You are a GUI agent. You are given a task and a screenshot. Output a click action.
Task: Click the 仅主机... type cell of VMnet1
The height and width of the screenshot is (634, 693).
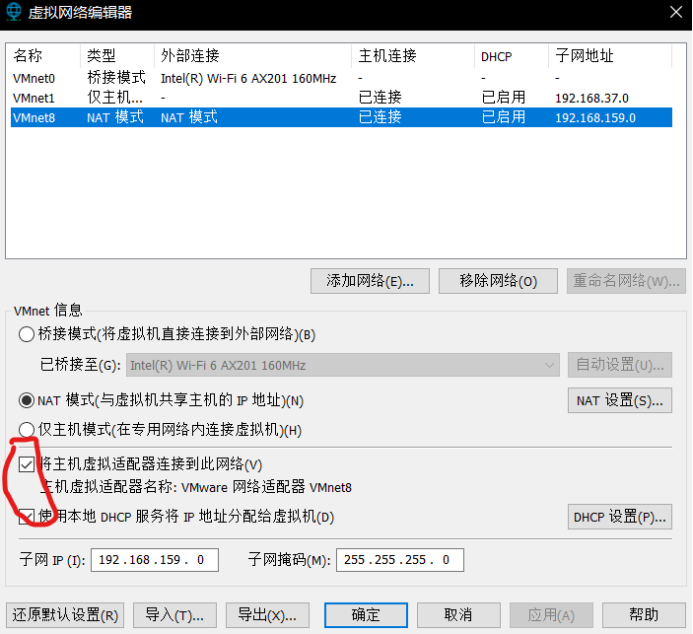pyautogui.click(x=115, y=97)
